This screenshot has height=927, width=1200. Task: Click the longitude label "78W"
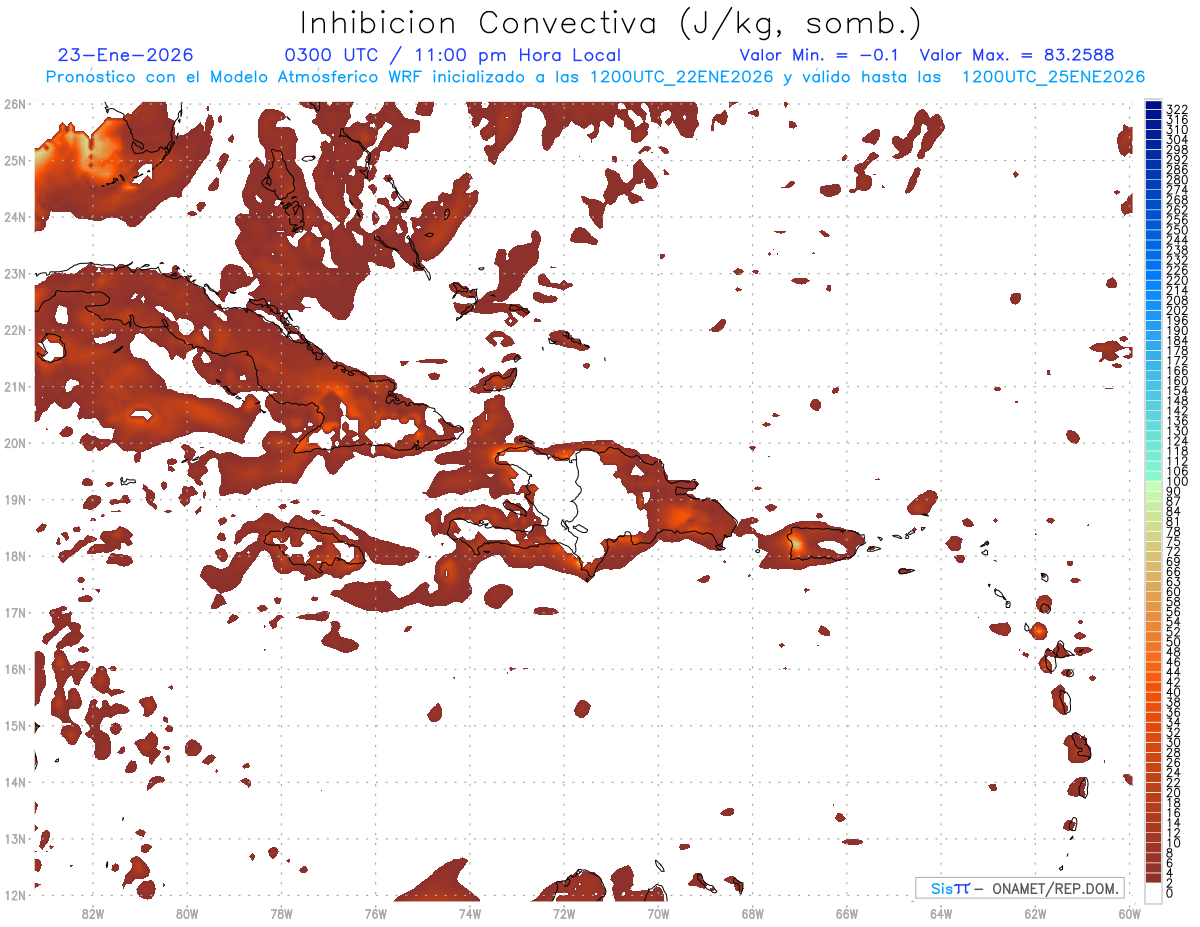click(x=281, y=913)
